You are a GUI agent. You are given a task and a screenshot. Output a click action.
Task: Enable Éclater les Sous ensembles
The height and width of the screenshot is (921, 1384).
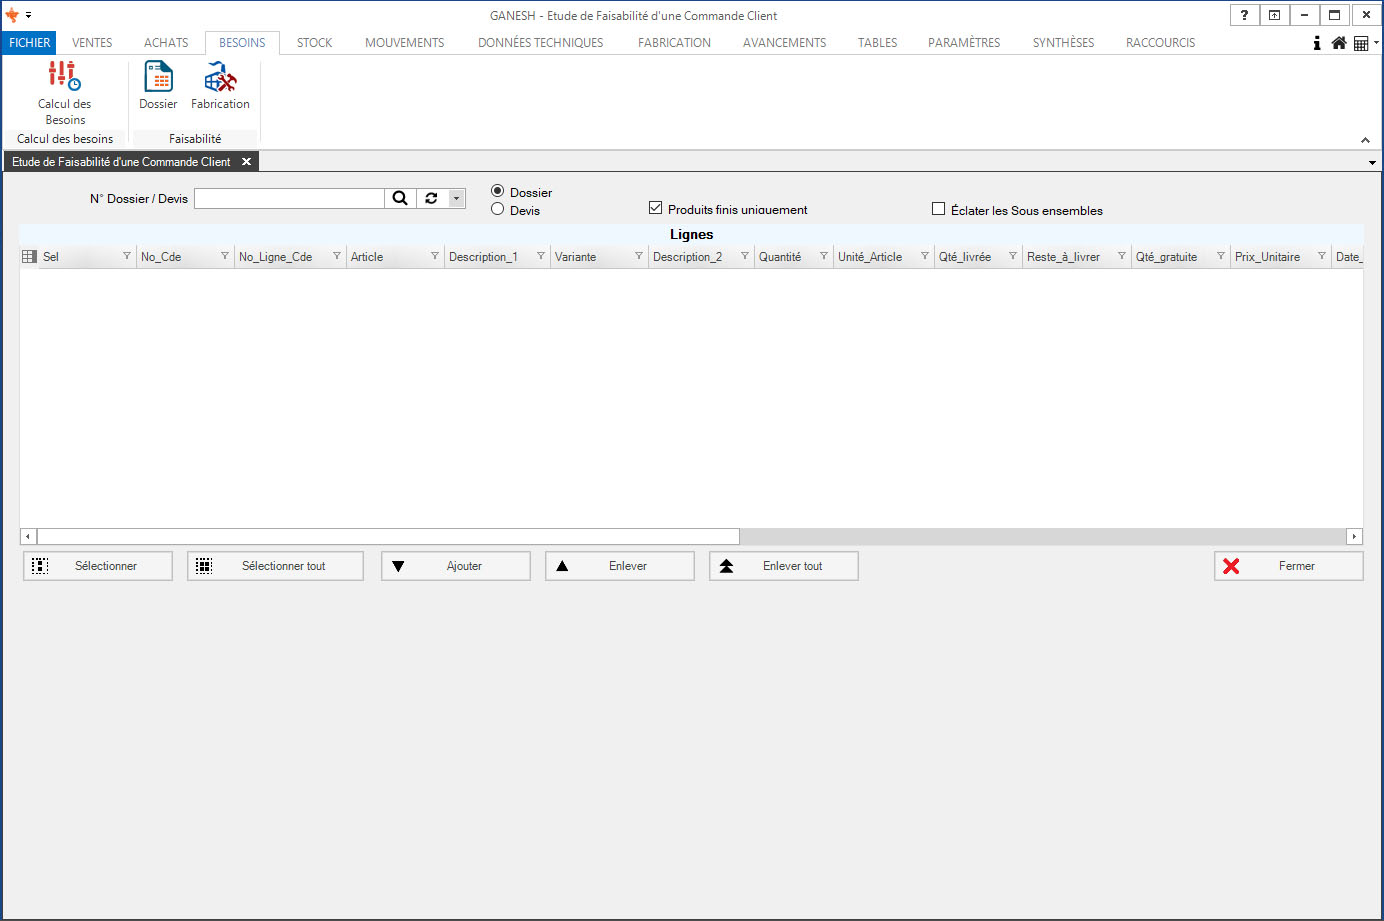pos(938,209)
